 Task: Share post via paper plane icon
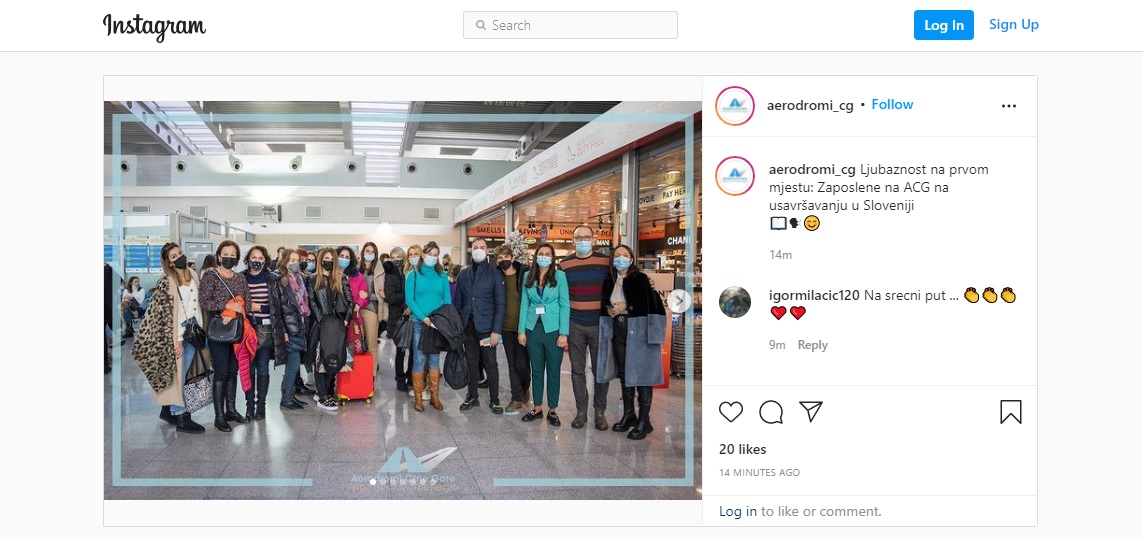pos(811,411)
